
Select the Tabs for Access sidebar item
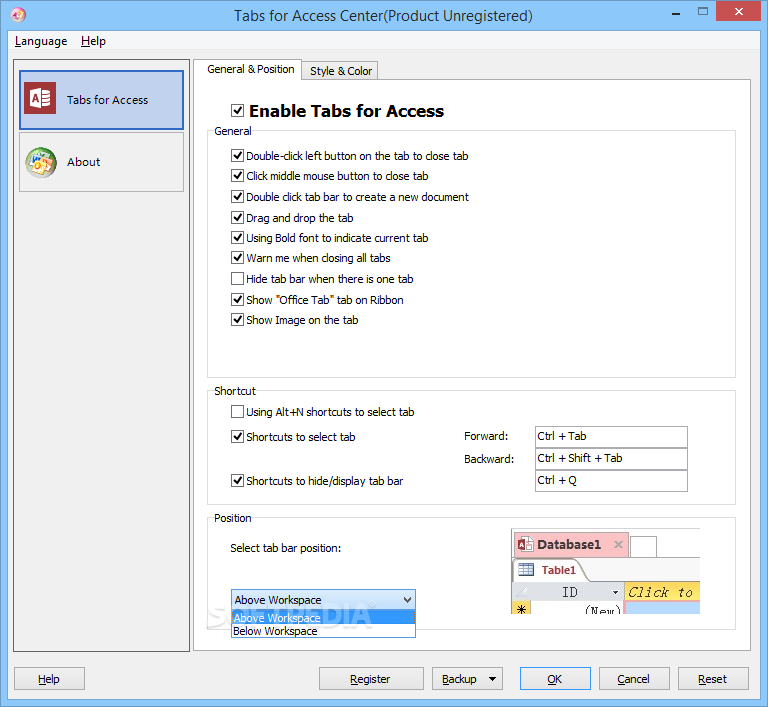(x=101, y=100)
